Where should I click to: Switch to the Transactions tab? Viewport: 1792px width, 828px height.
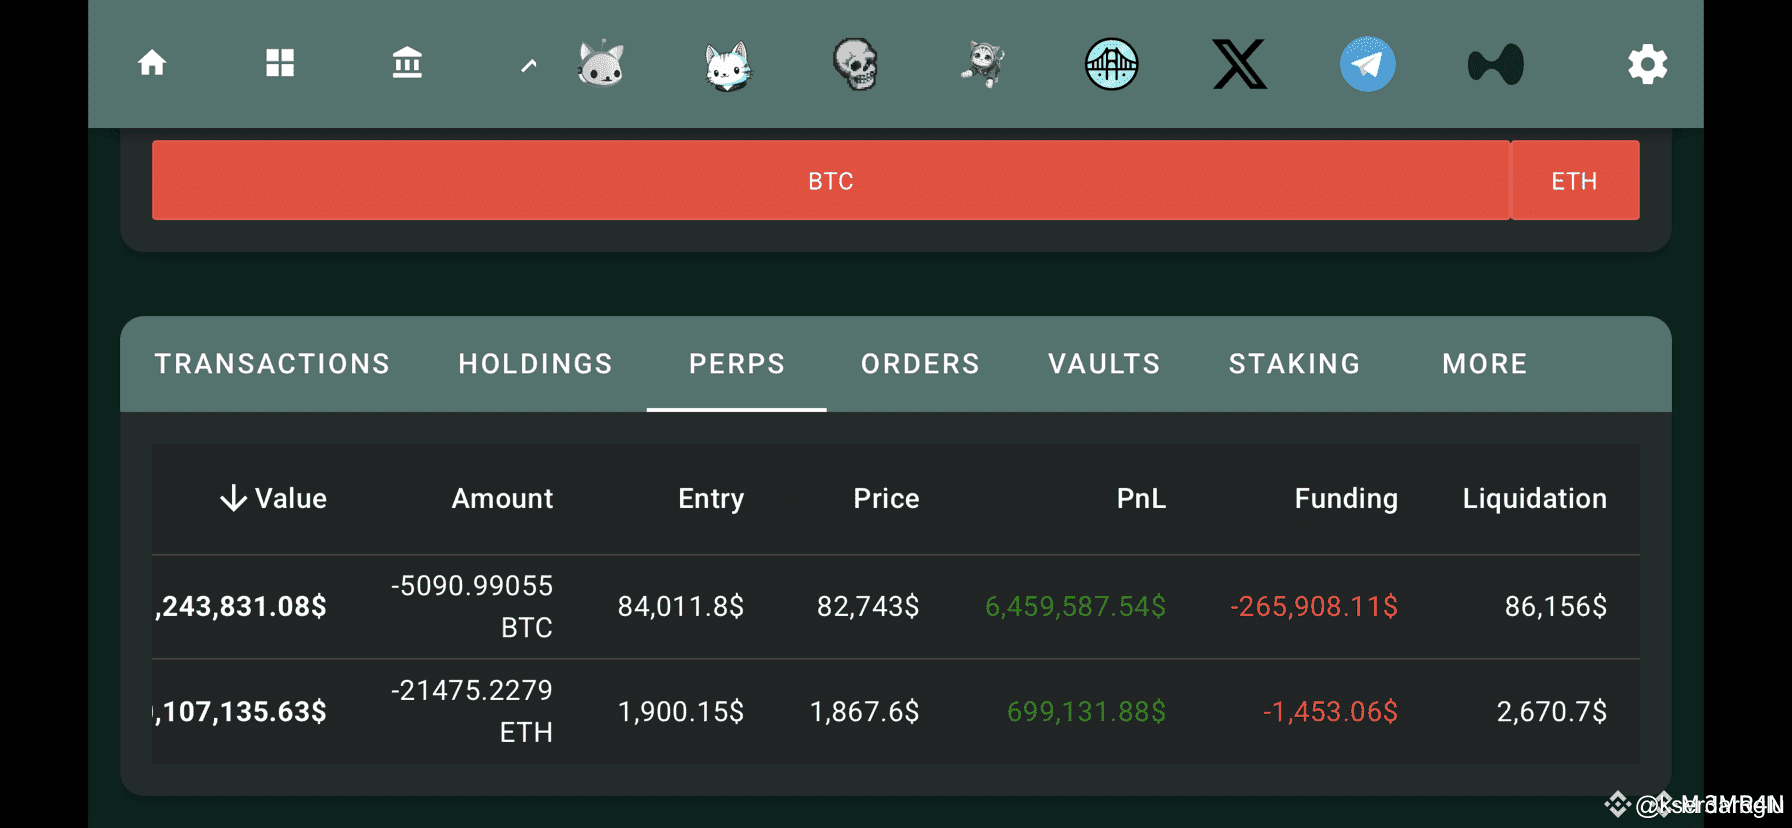click(272, 364)
